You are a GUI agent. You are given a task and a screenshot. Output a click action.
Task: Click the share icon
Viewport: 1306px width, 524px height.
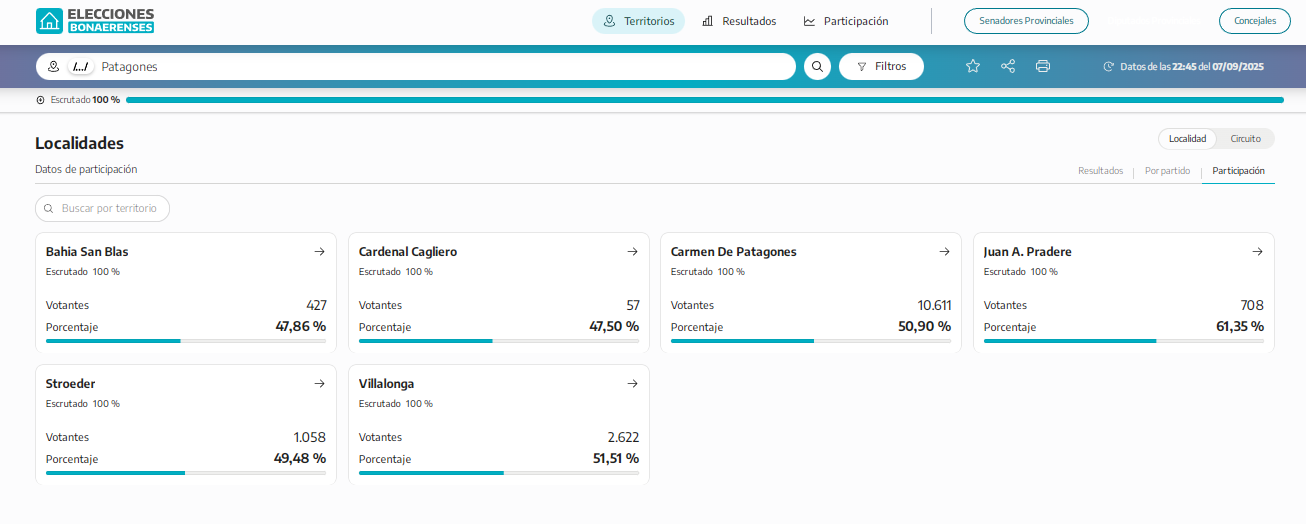1008,67
